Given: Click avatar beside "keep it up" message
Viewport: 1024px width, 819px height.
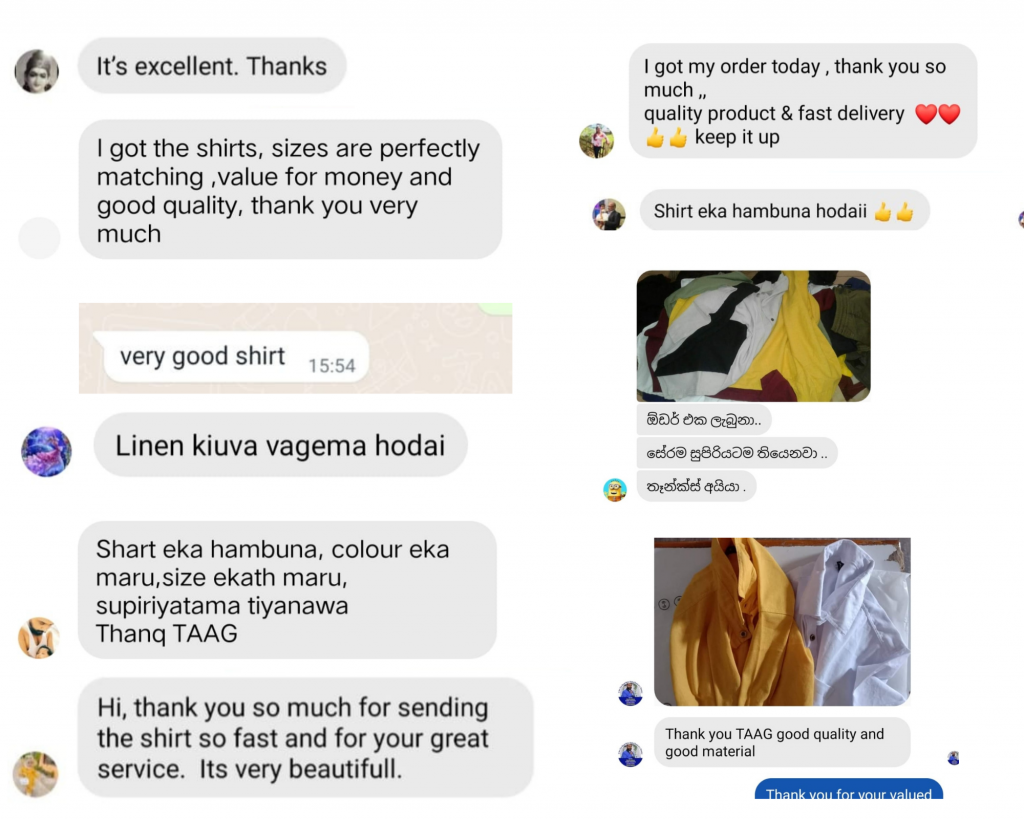Looking at the screenshot, I should (x=596, y=140).
